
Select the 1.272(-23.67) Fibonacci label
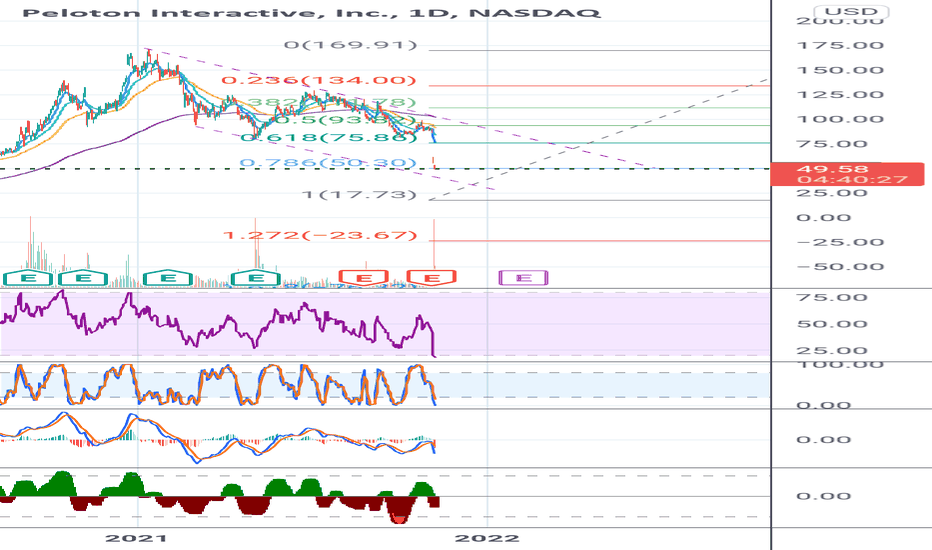tap(320, 235)
